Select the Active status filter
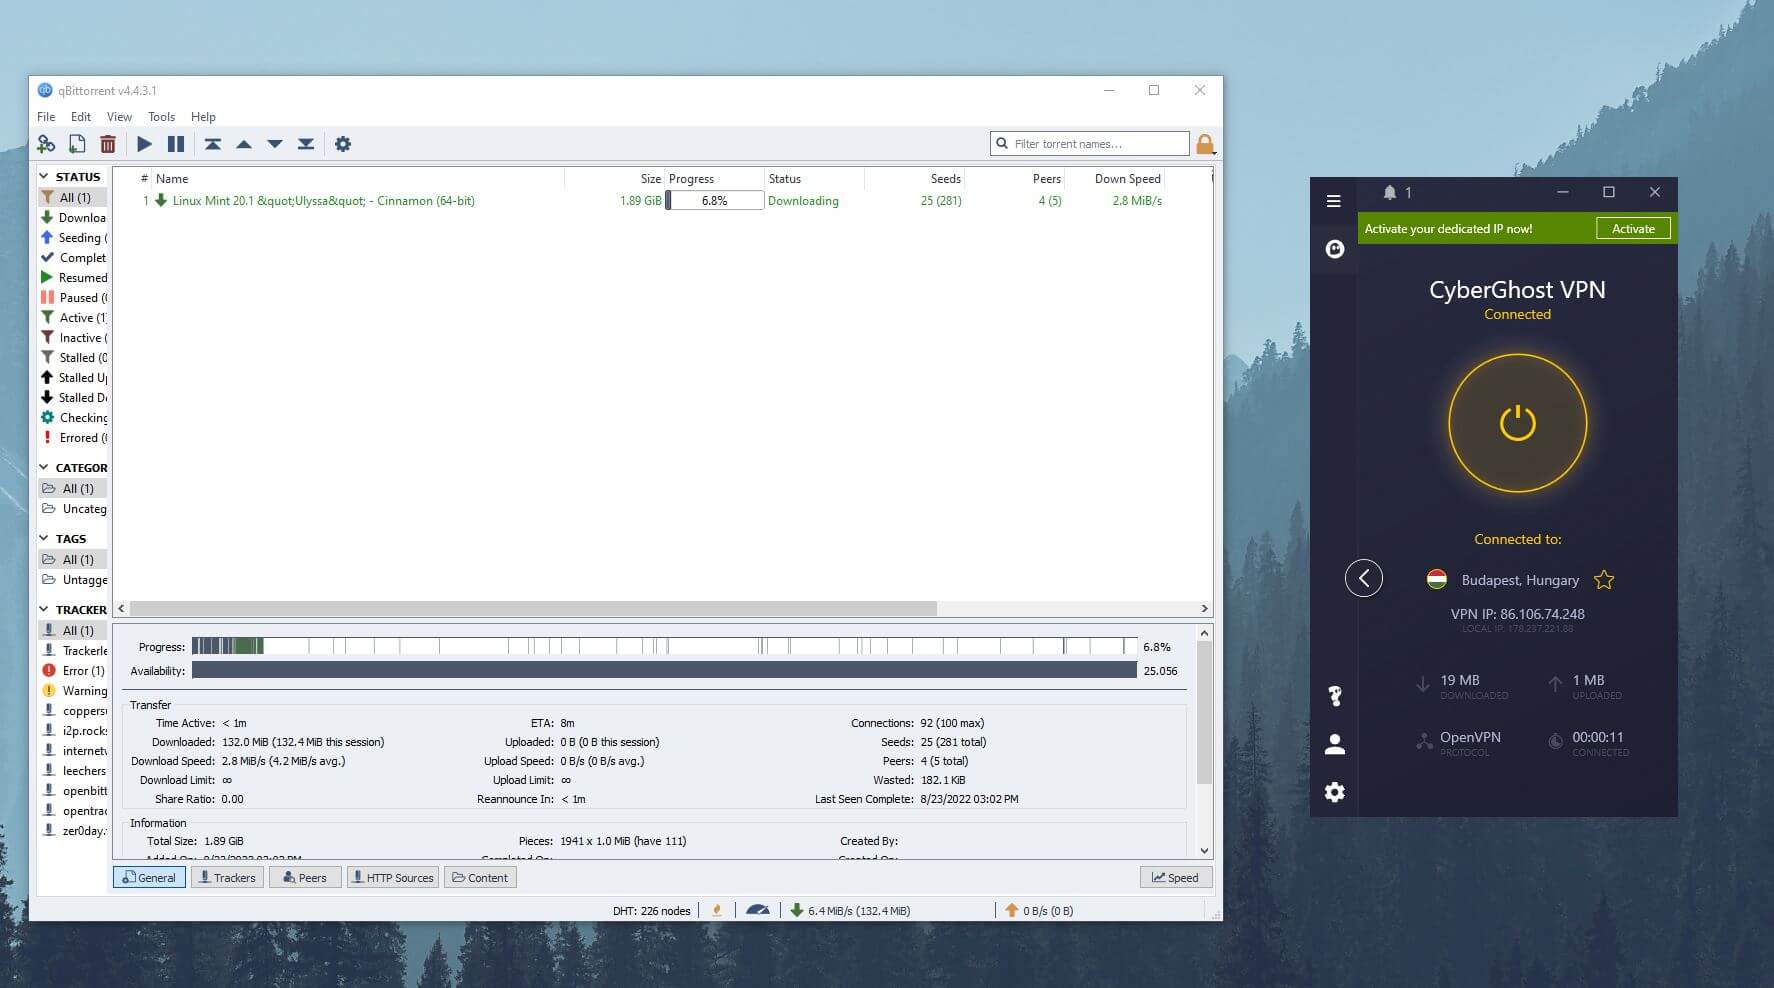Viewport: 1774px width, 988px height. 73,318
